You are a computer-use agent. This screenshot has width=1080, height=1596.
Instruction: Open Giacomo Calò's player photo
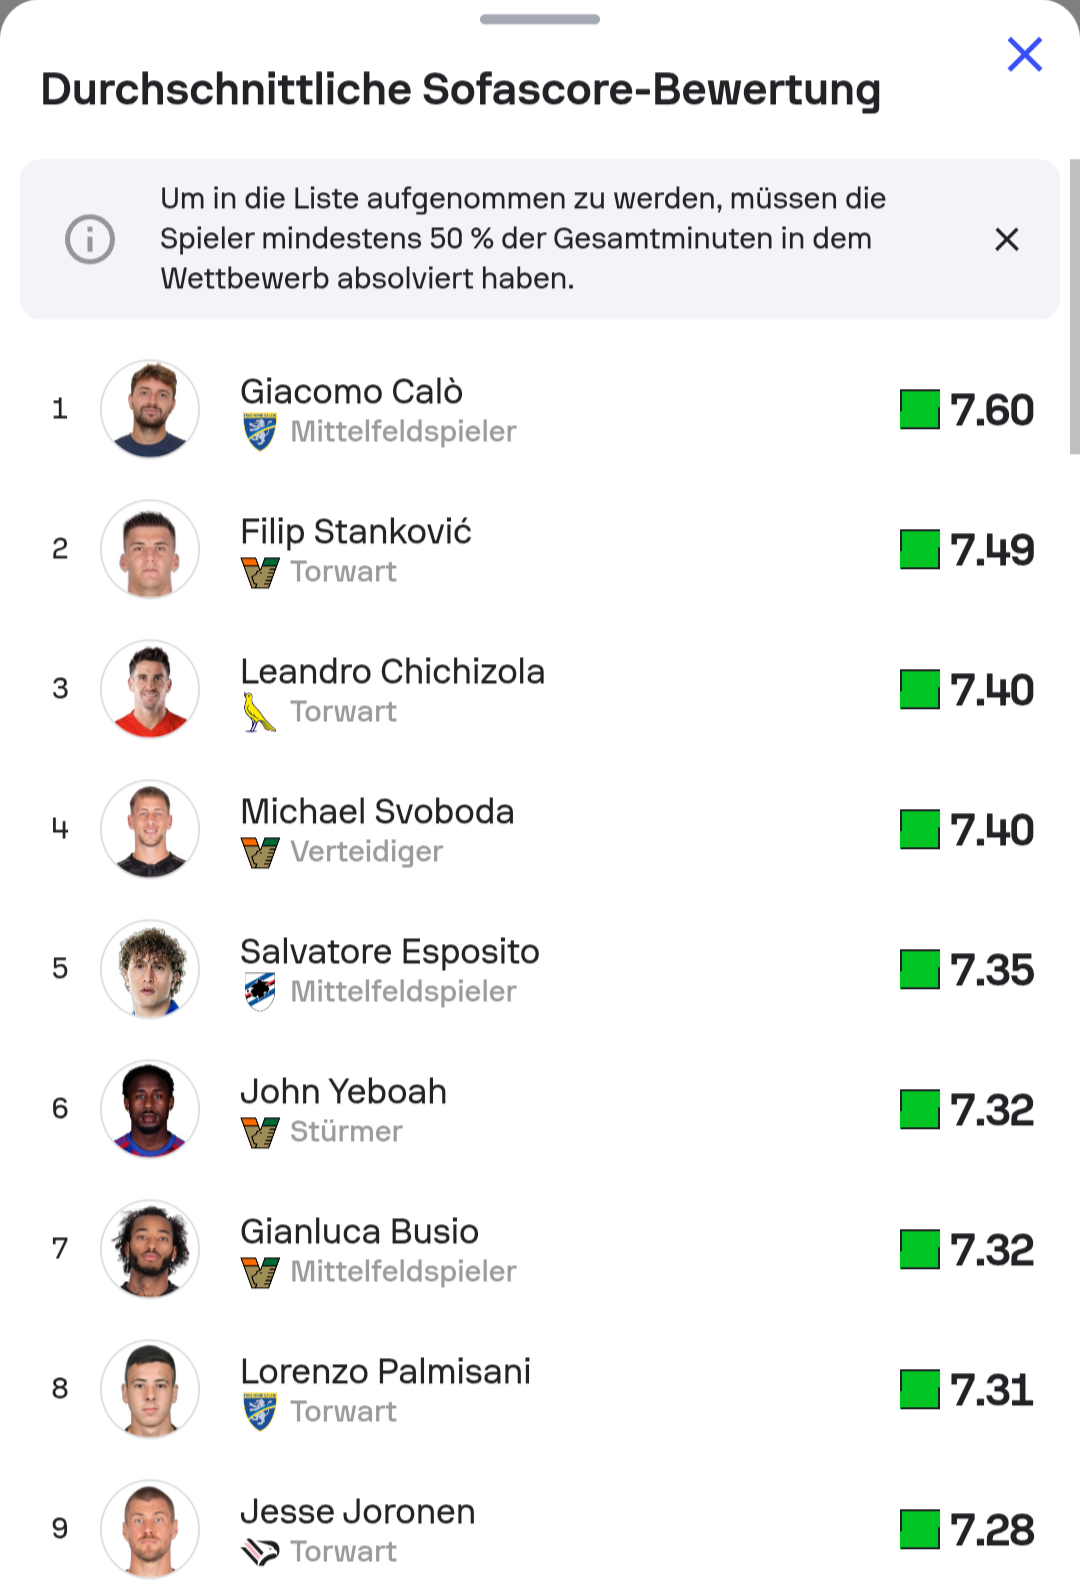150,409
